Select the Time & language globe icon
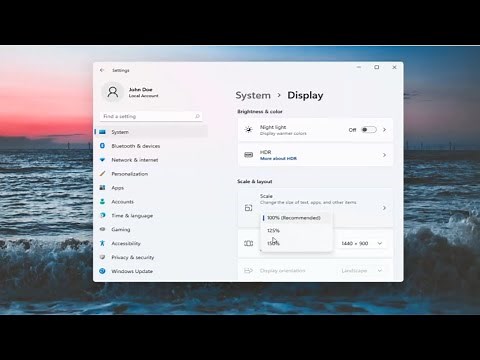480x360 pixels. [103, 216]
